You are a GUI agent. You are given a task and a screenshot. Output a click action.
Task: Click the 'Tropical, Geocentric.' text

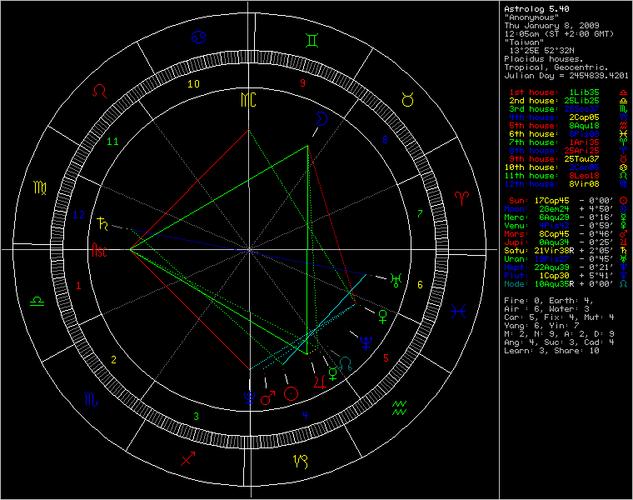pyautogui.click(x=556, y=67)
